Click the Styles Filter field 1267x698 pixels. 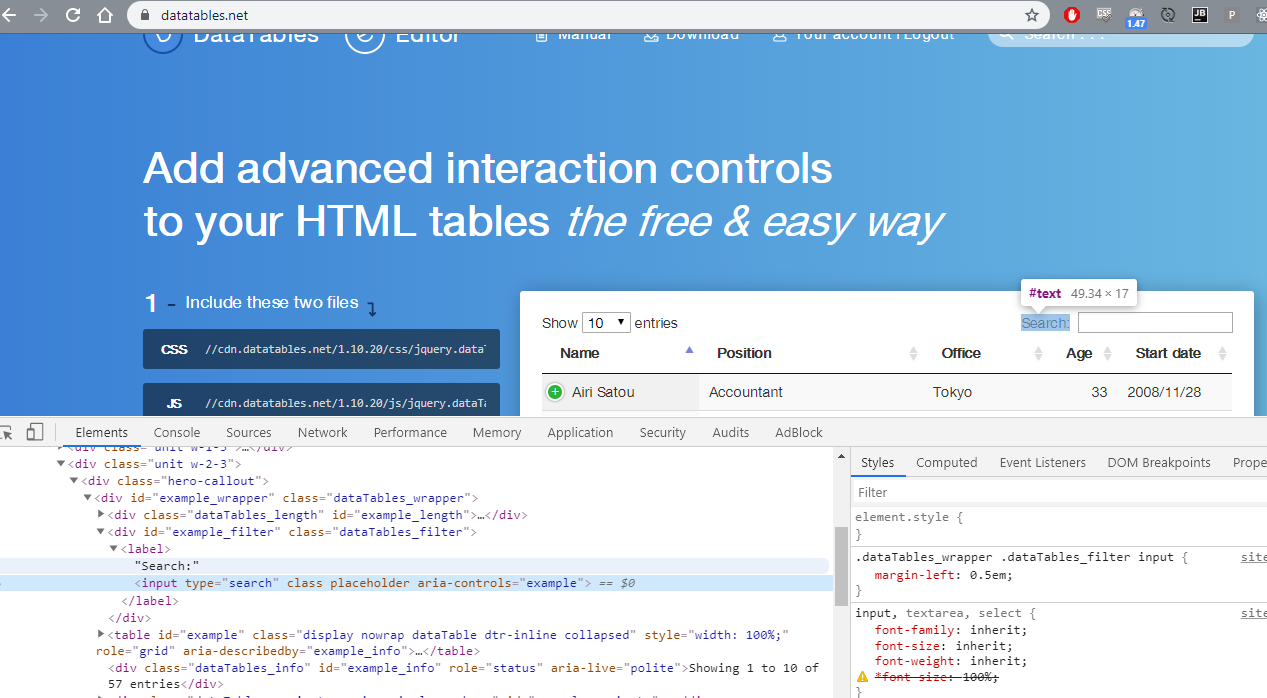[1058, 492]
